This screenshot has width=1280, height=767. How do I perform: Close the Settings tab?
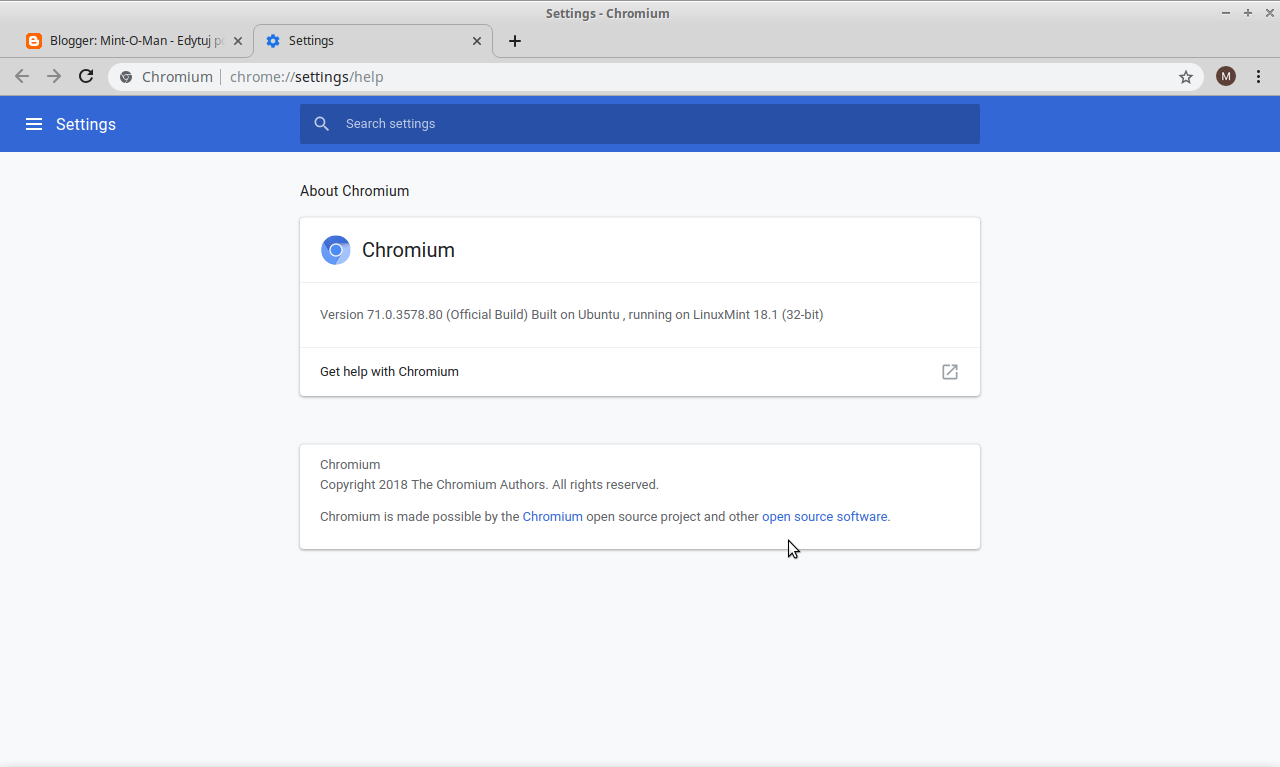pos(477,41)
